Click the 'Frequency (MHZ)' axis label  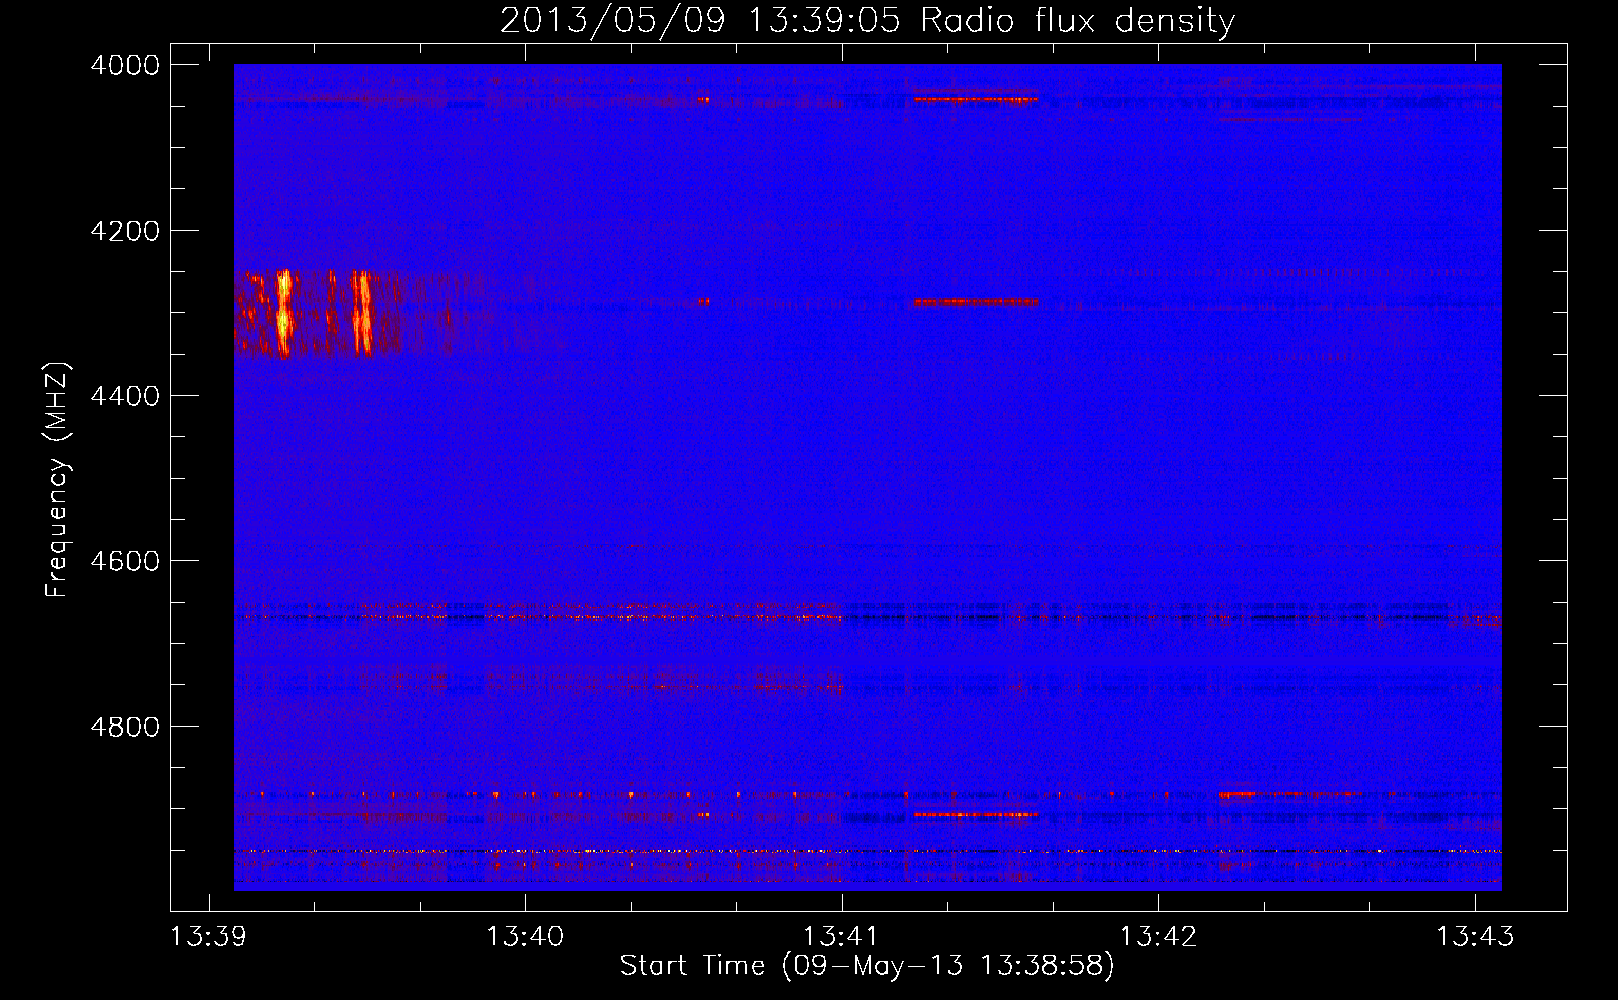[57, 480]
